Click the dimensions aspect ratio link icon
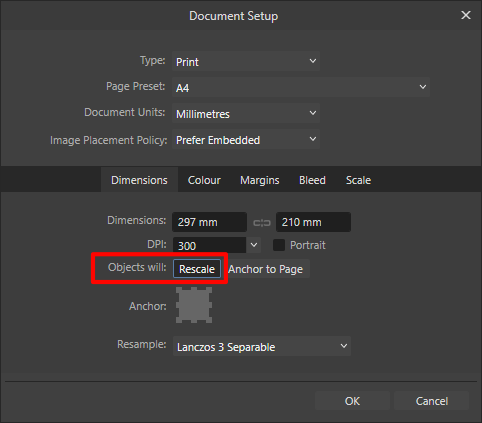This screenshot has width=482, height=423. coord(262,223)
